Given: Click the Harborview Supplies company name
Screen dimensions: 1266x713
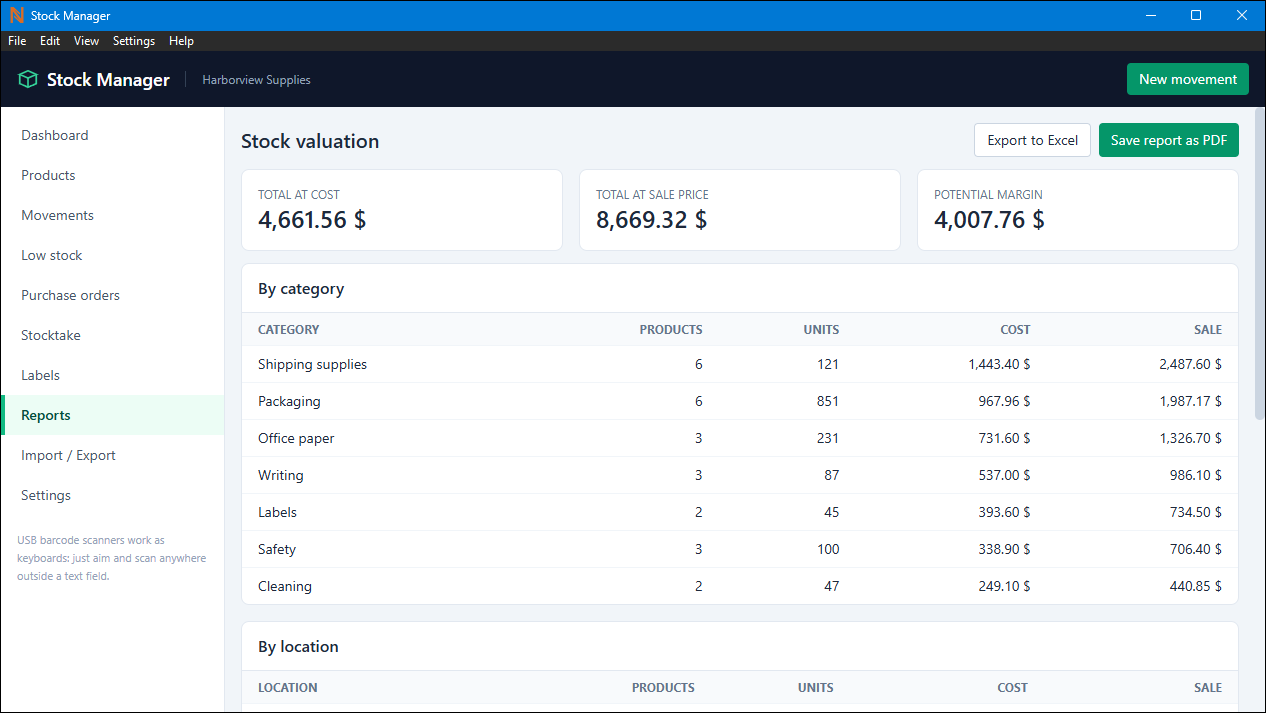Looking at the screenshot, I should [256, 80].
